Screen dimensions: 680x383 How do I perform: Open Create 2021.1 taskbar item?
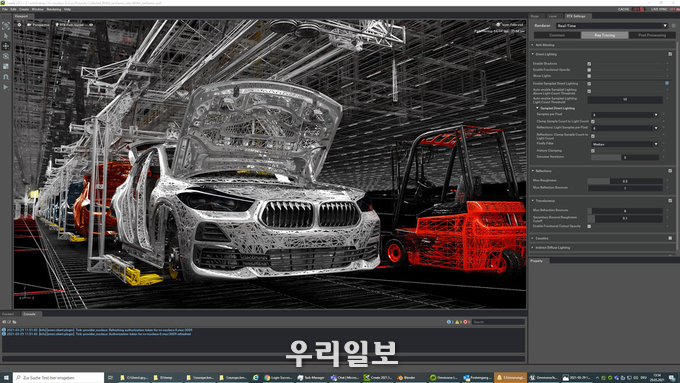[x=378, y=377]
